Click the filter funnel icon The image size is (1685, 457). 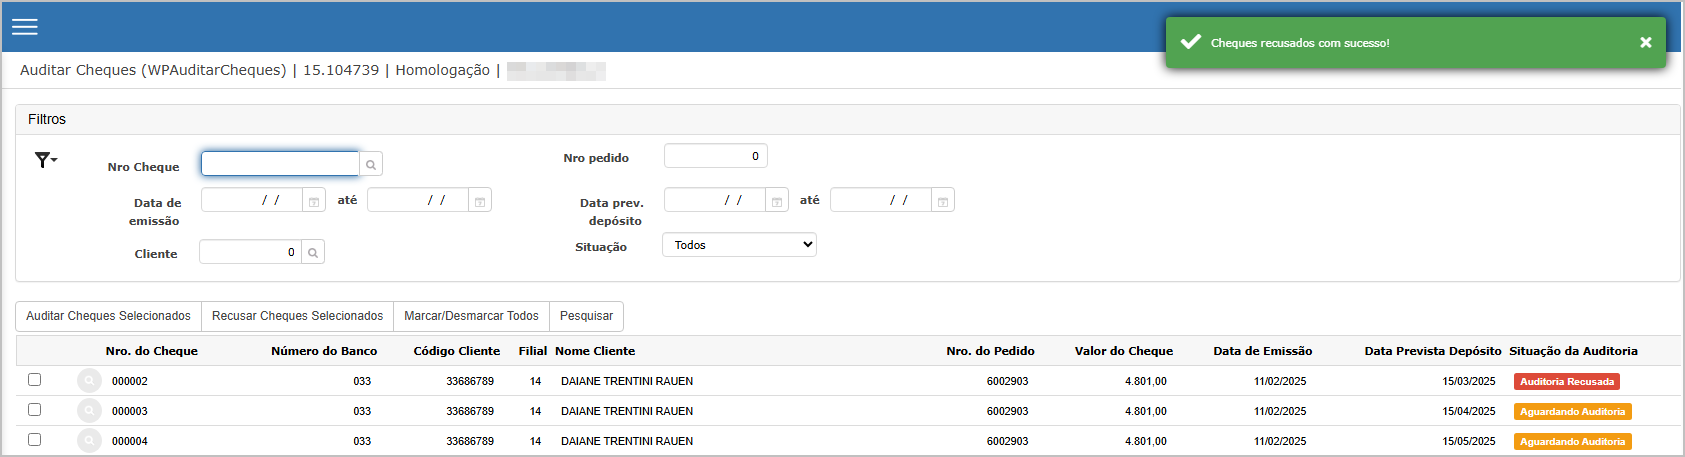coord(46,160)
